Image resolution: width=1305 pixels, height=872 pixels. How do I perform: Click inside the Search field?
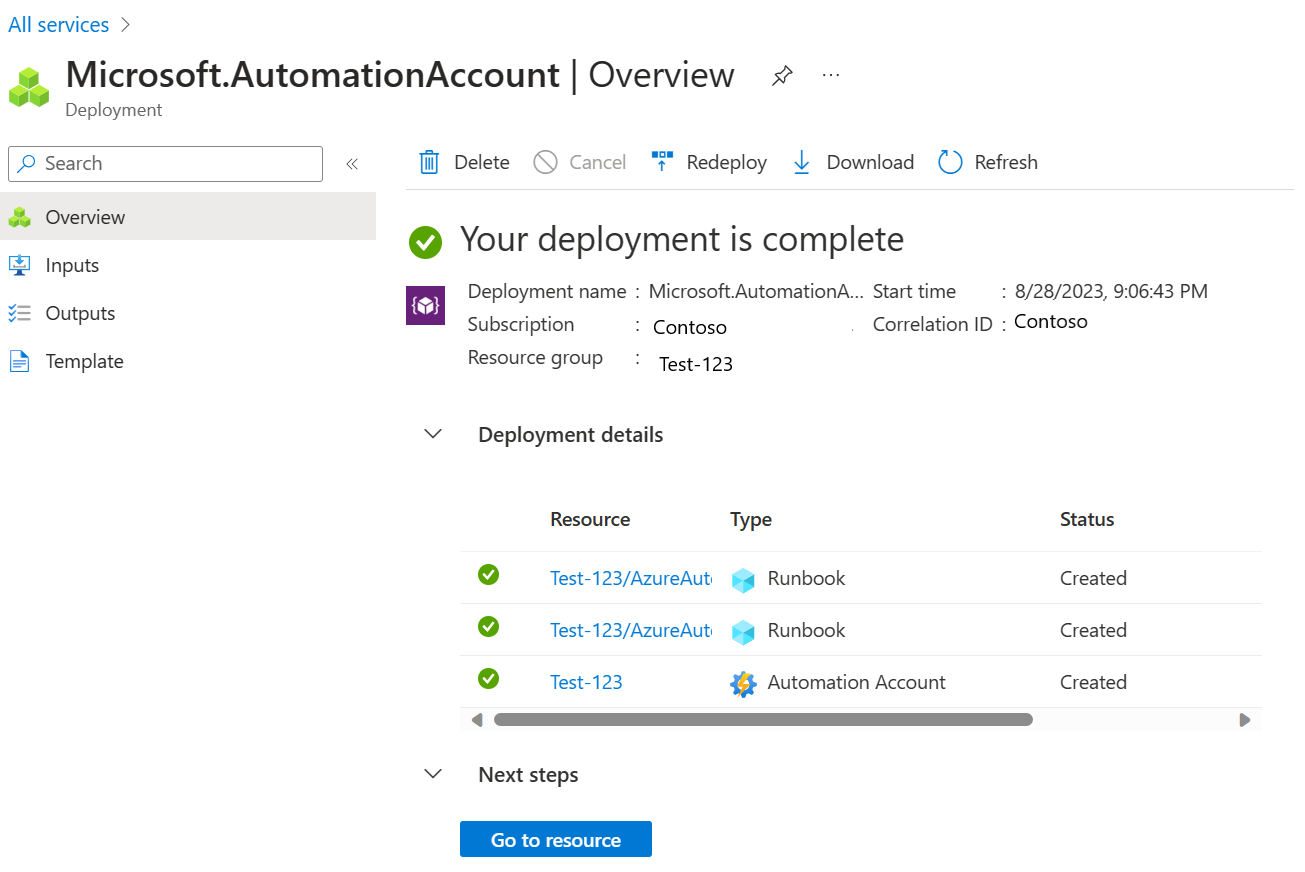pyautogui.click(x=165, y=163)
